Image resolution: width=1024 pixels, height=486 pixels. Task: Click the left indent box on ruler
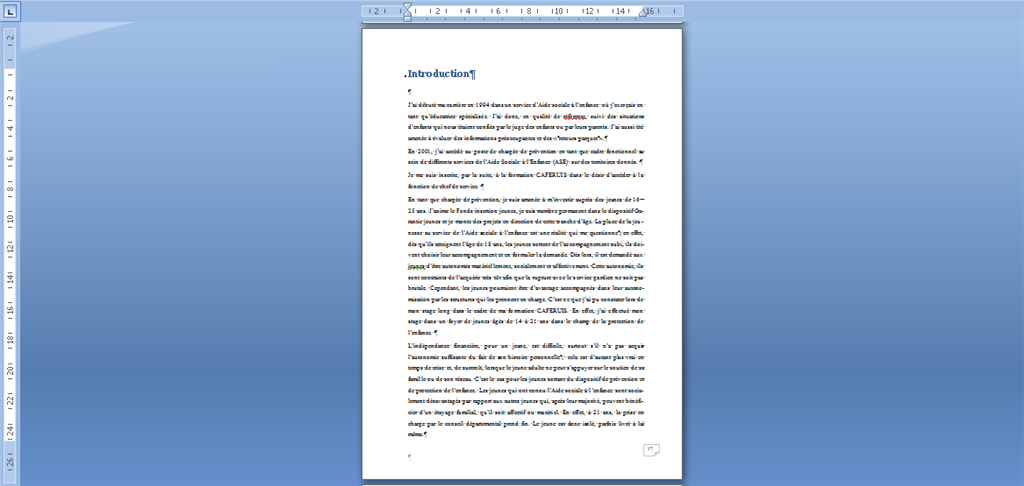pos(408,19)
